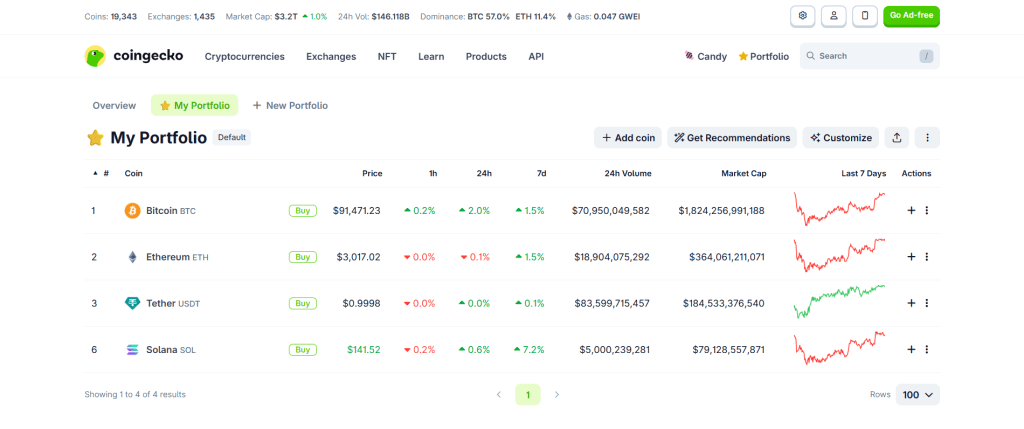The width and height of the screenshot is (1024, 429).
Task: Click the share portfolio export icon
Action: [897, 138]
